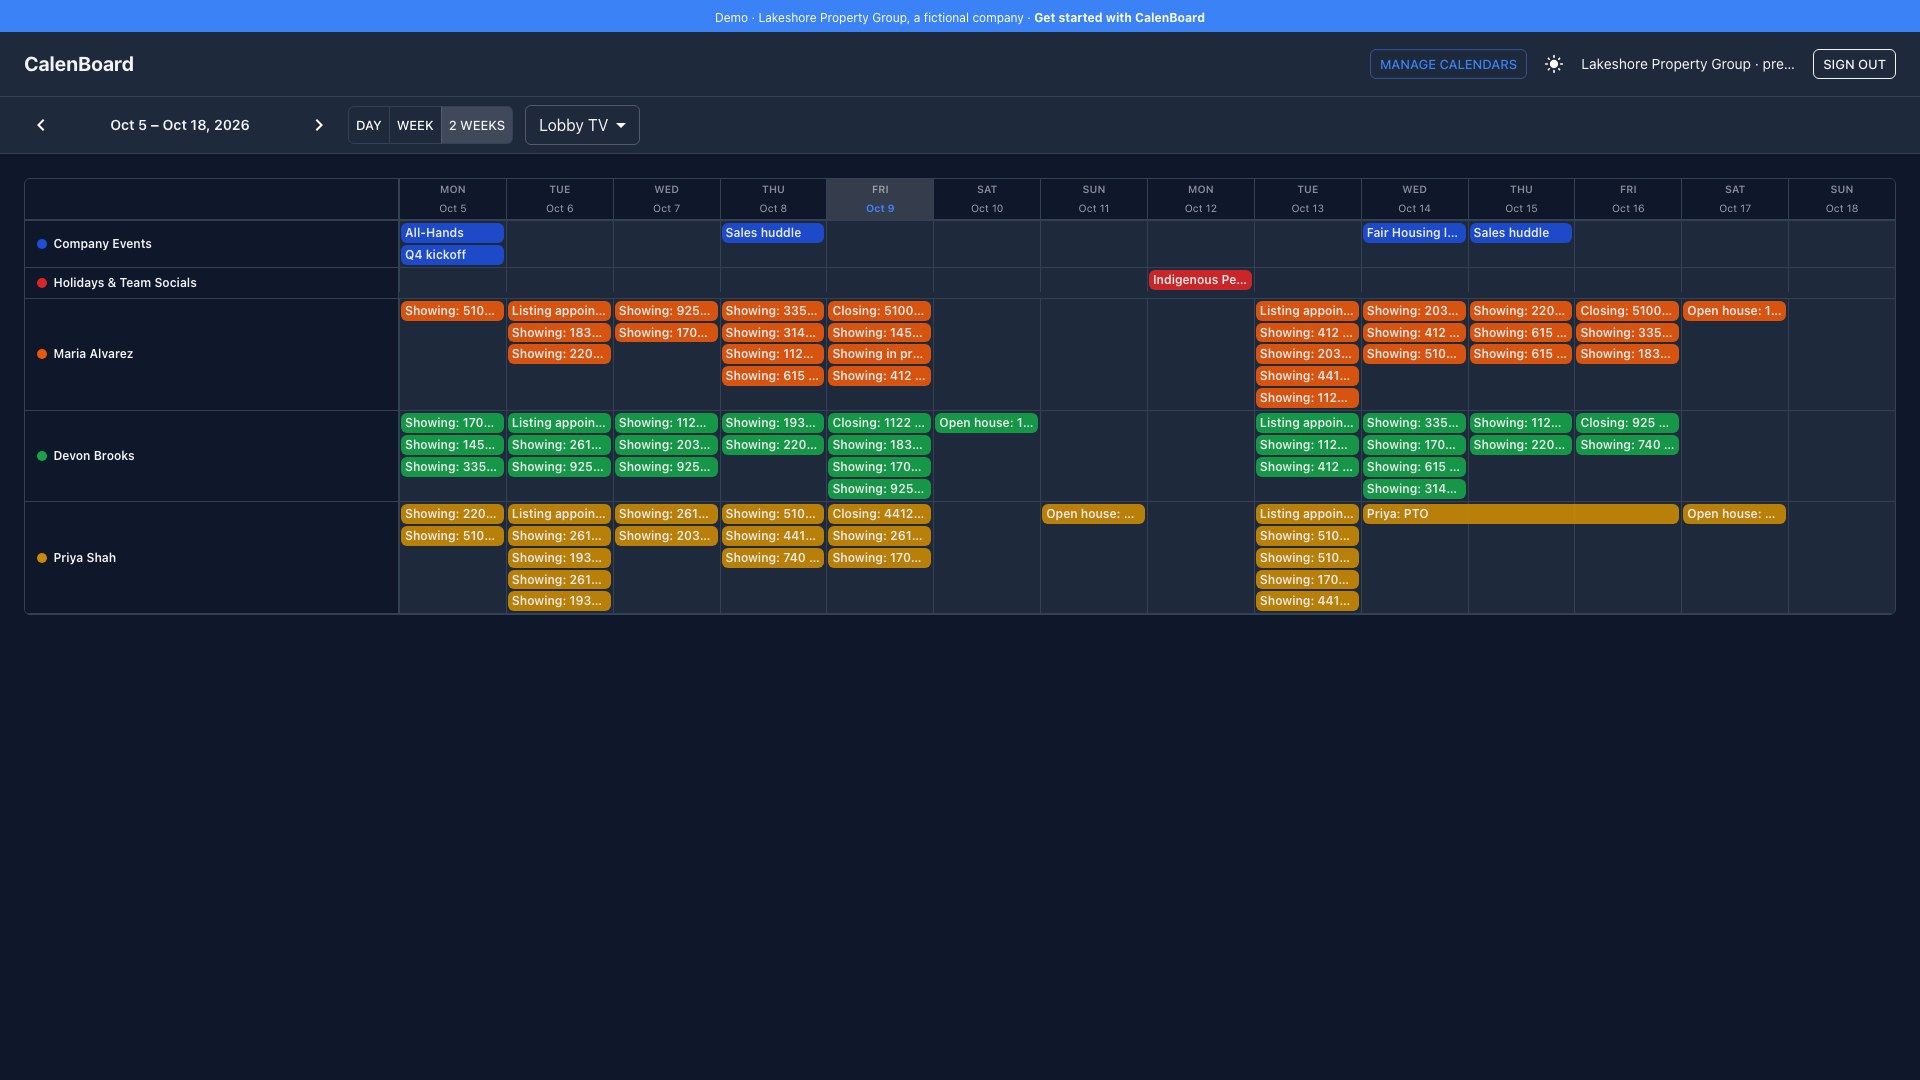
Task: Click the Lobby TV dropdown arrow
Action: click(x=621, y=125)
